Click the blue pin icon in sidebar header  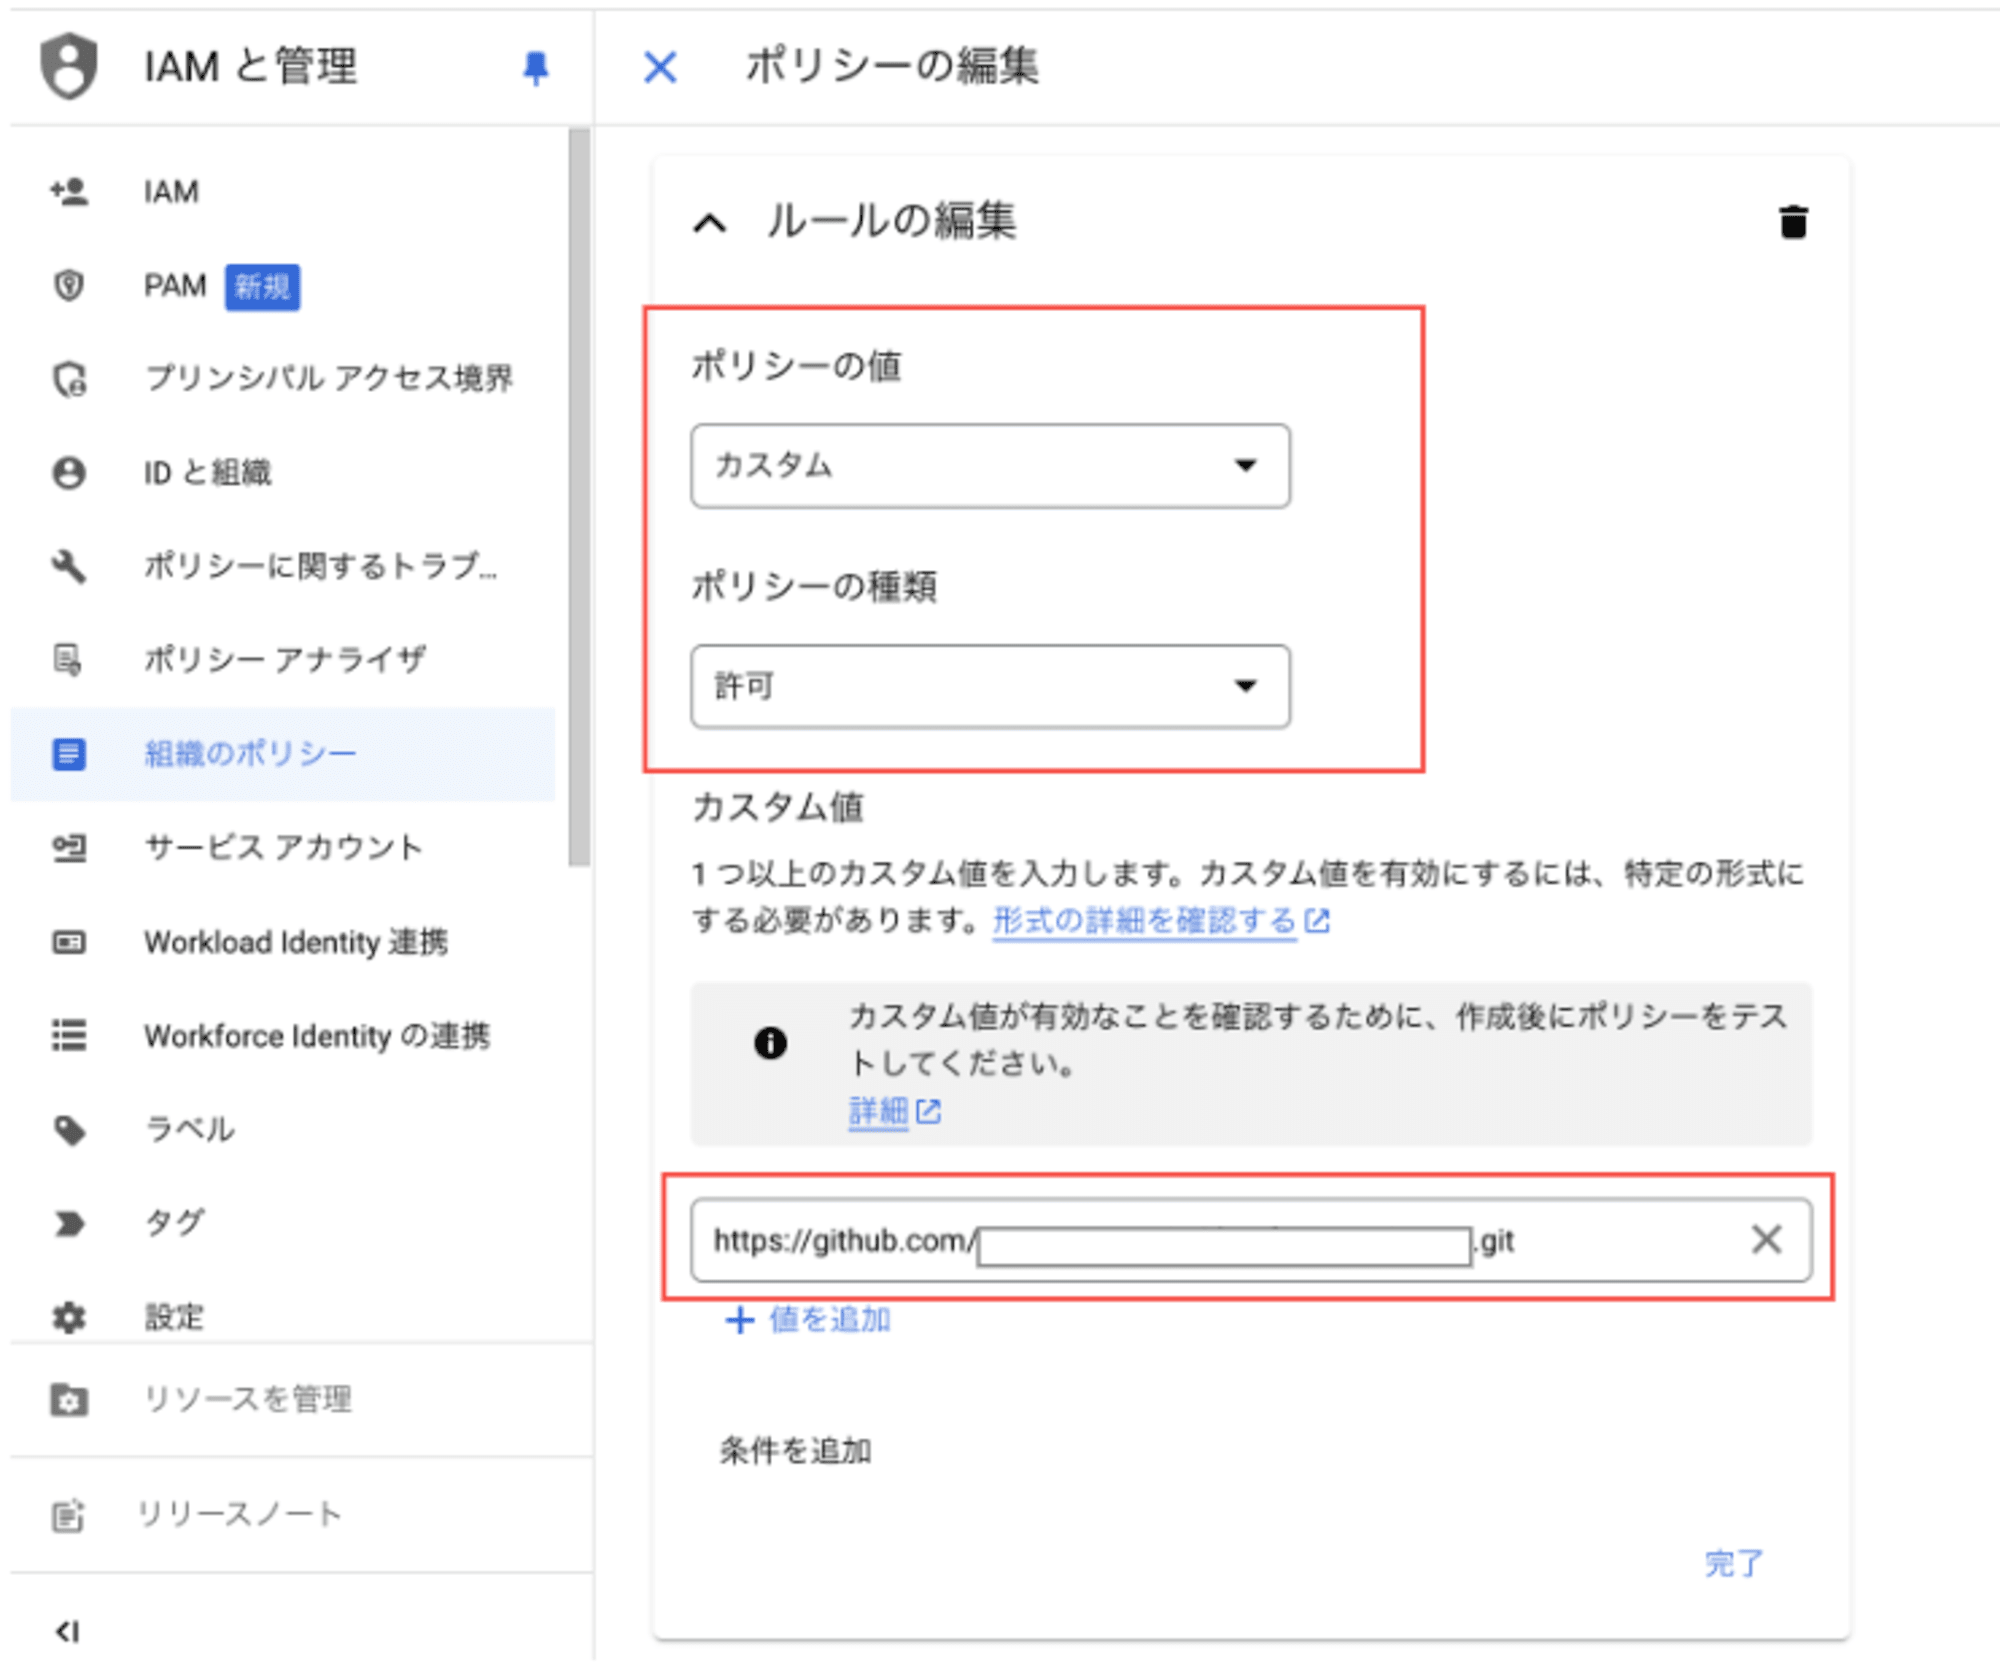coord(536,68)
